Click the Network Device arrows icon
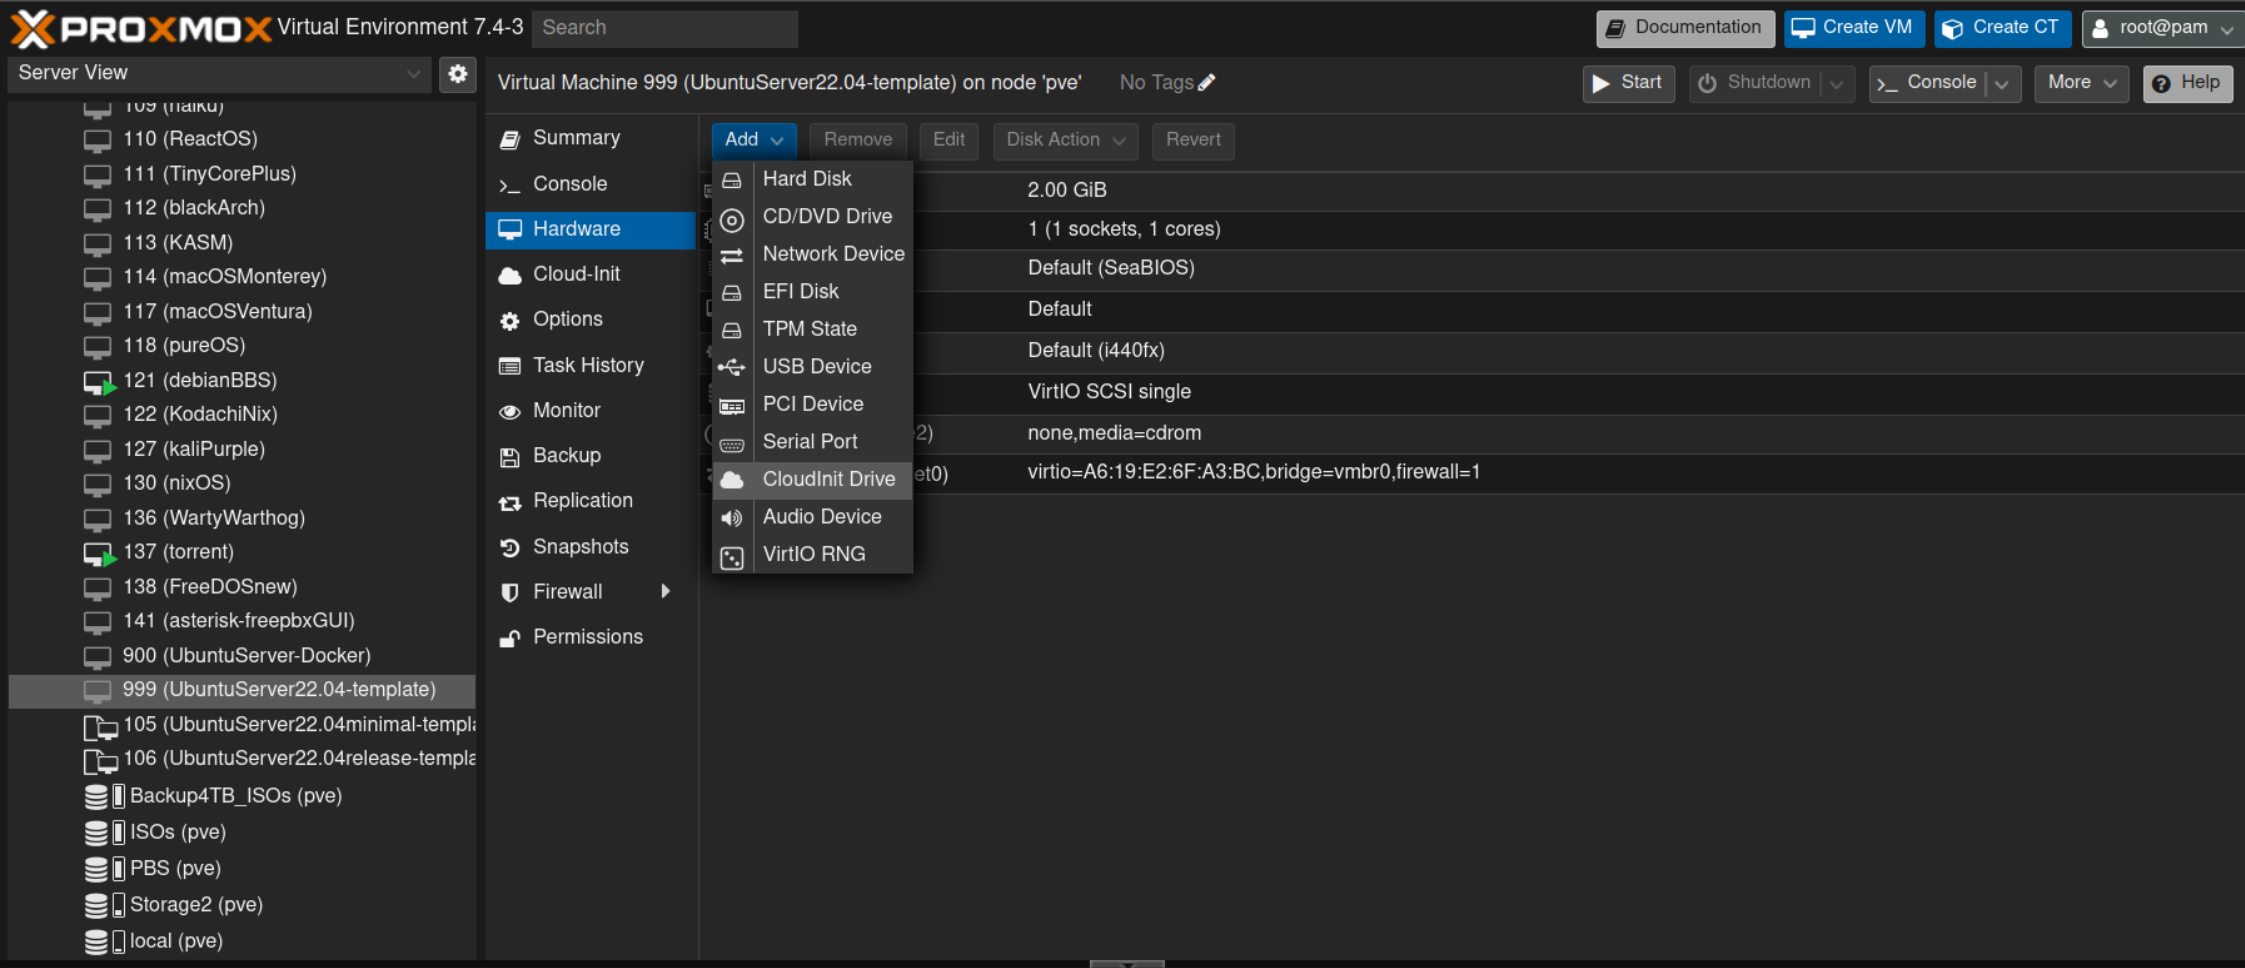Viewport: 2245px width, 968px height. coord(732,256)
